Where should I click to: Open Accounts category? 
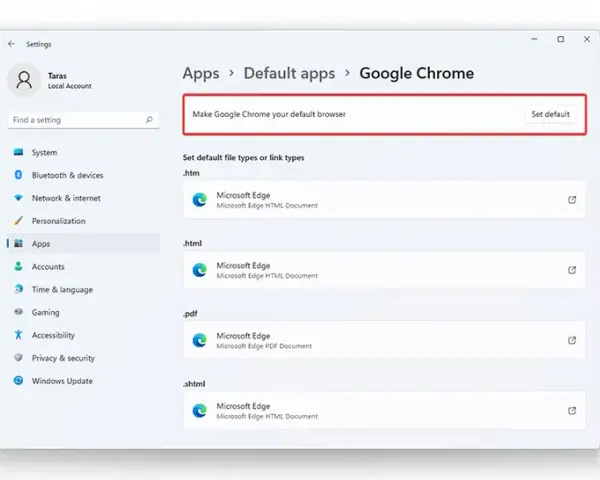pos(83,266)
